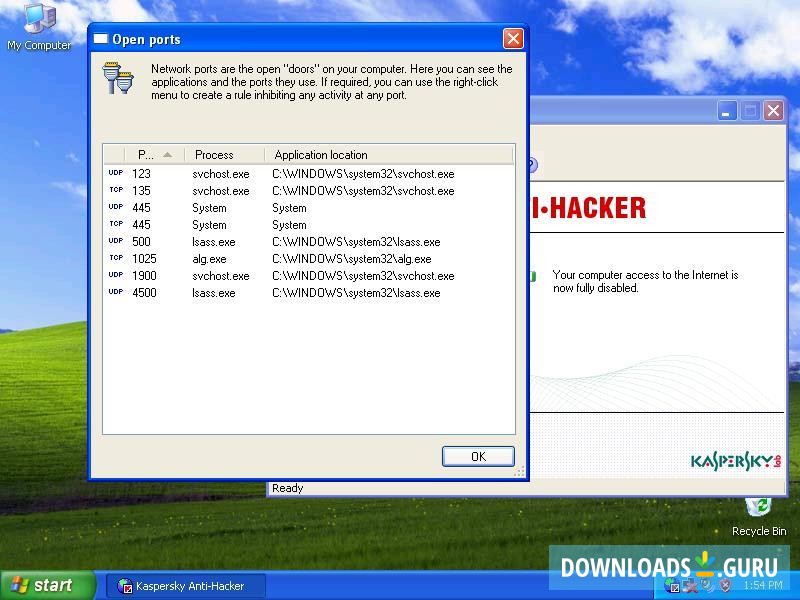Select the TCP icon for port 1025
The image size is (800, 600).
click(116, 258)
